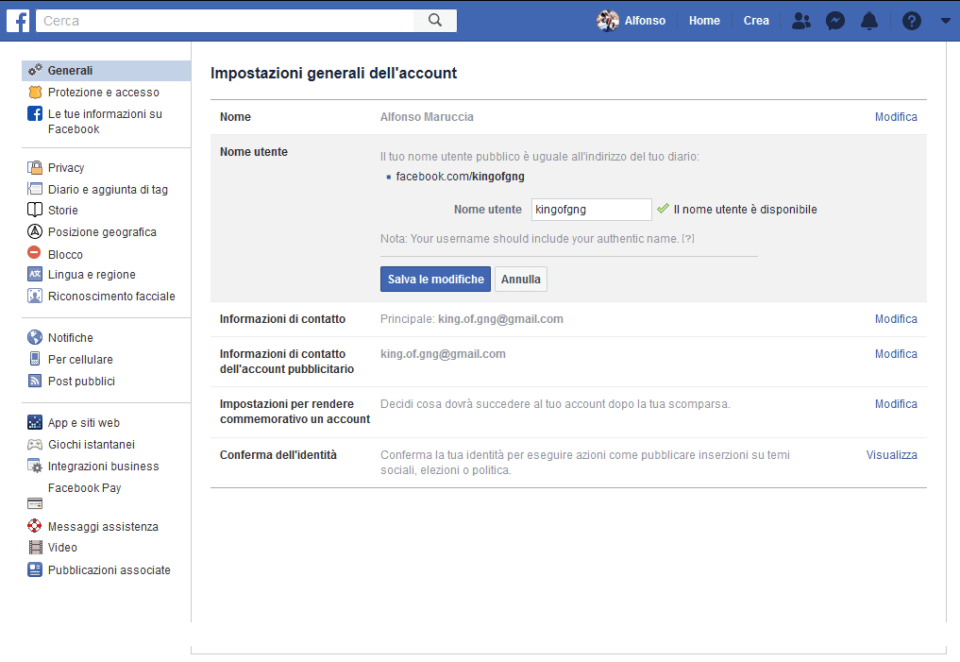
Task: Open Riconoscimento facciale settings icon
Action: pos(35,295)
